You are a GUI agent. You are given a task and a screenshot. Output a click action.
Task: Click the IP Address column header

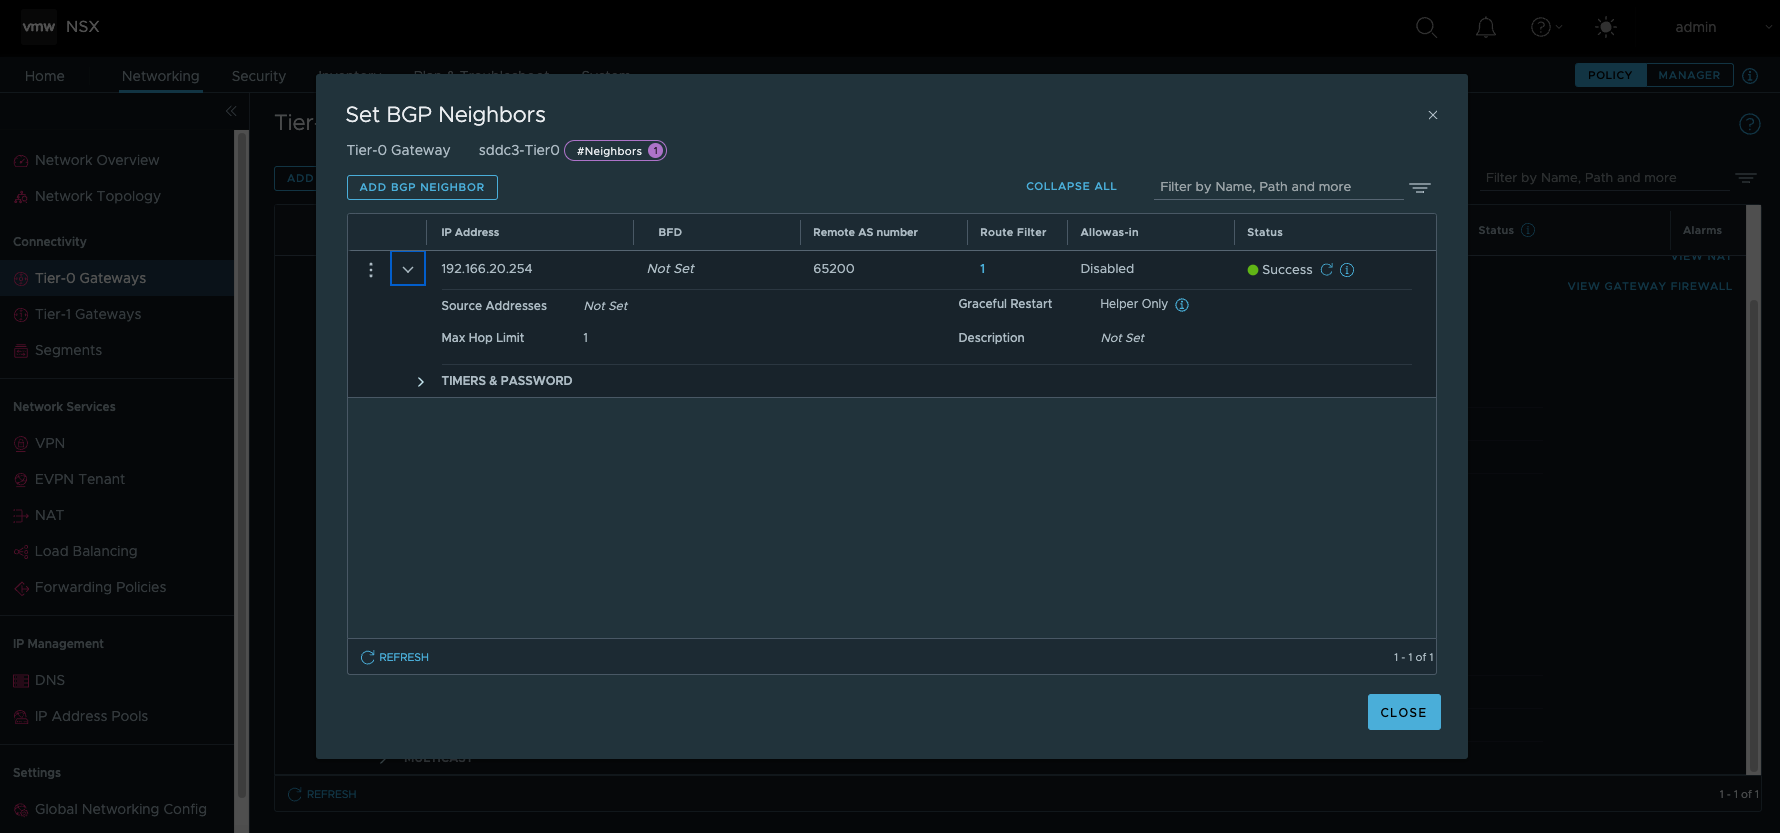point(470,232)
